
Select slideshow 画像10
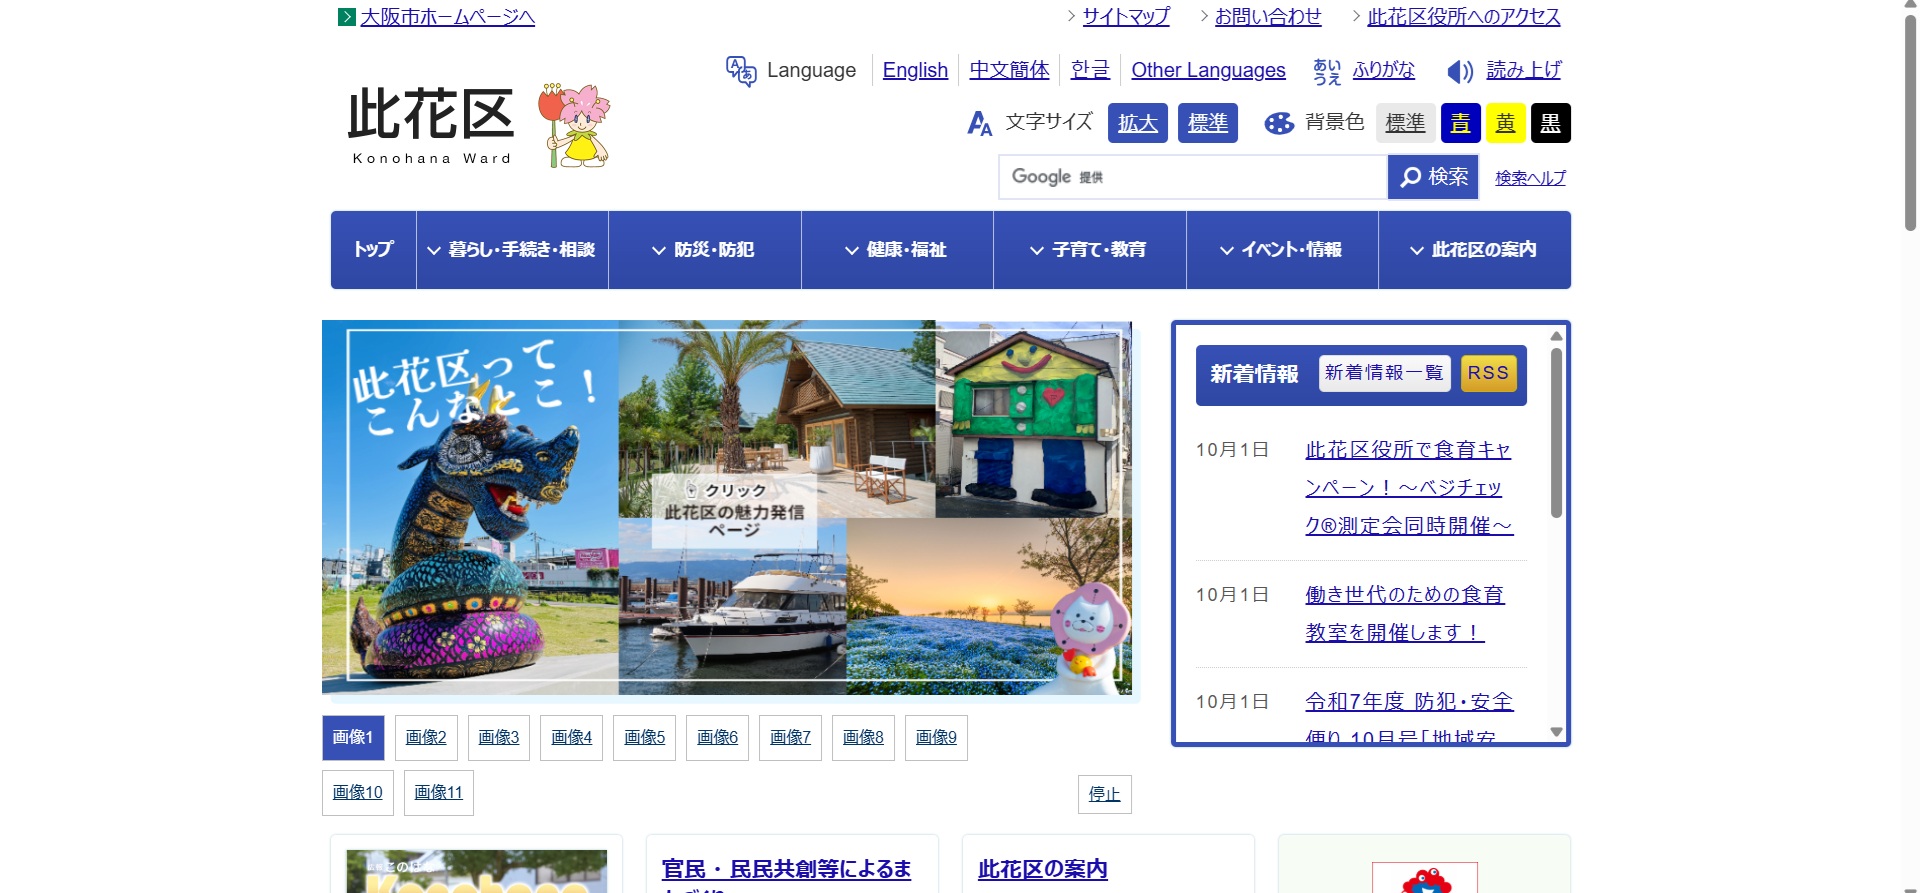(358, 793)
